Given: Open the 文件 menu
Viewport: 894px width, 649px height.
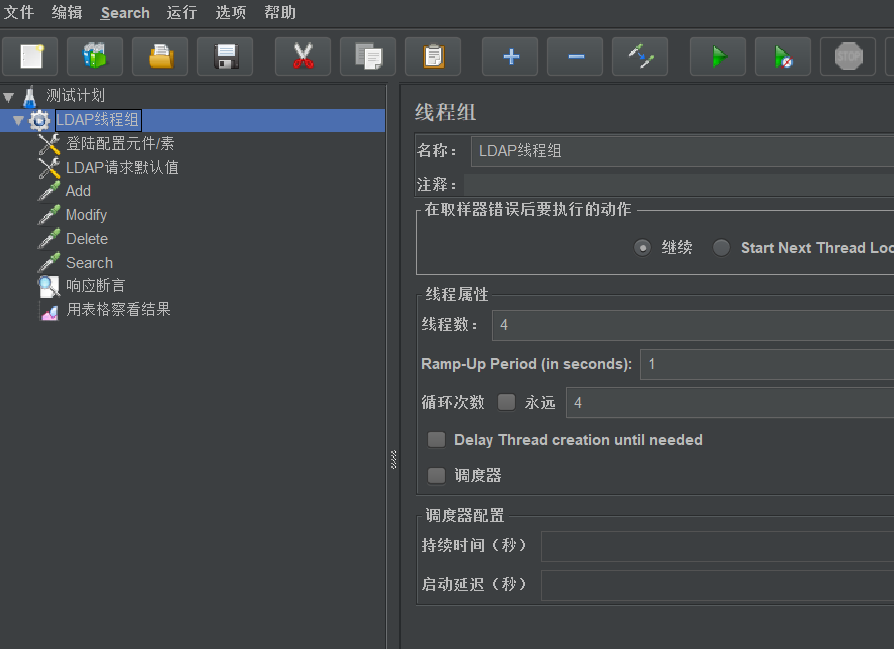Looking at the screenshot, I should (x=19, y=13).
